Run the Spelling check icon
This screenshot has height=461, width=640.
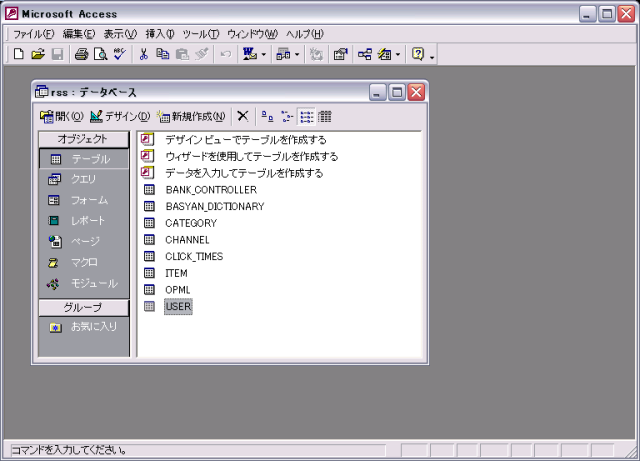coord(120,54)
